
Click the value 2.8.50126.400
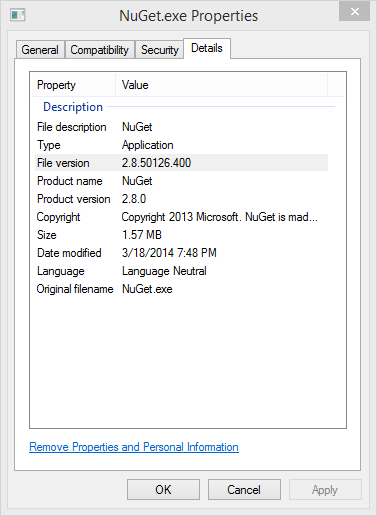point(156,163)
